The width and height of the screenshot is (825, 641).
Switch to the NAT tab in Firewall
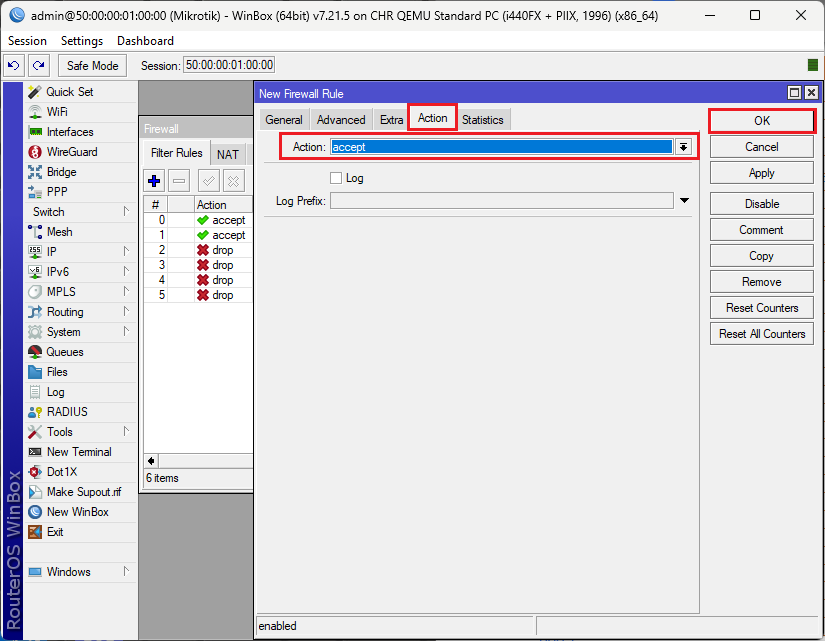228,155
